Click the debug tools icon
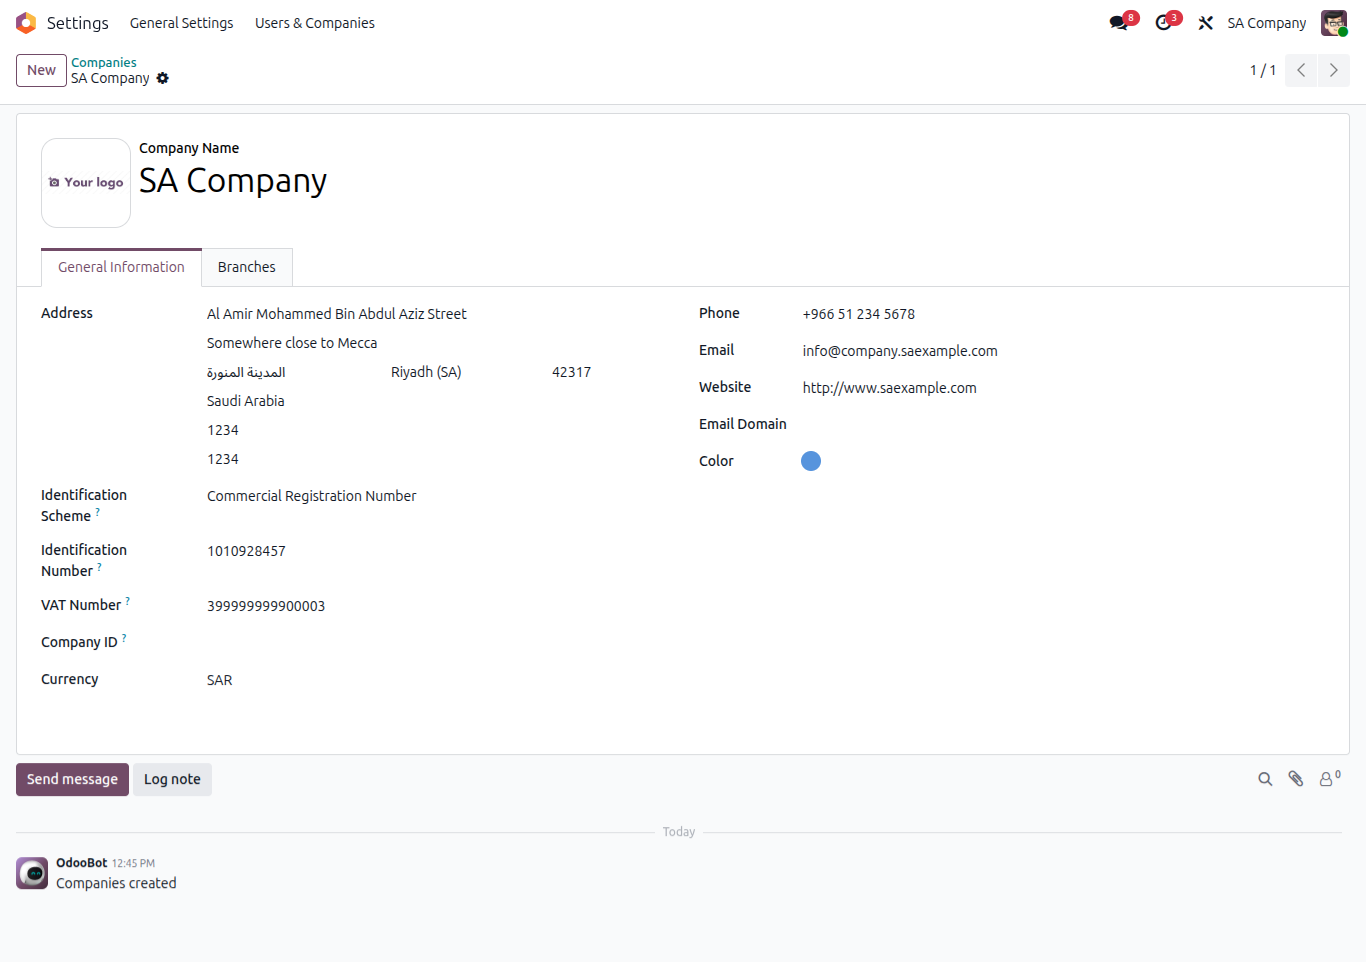This screenshot has height=962, width=1366. (x=1206, y=23)
